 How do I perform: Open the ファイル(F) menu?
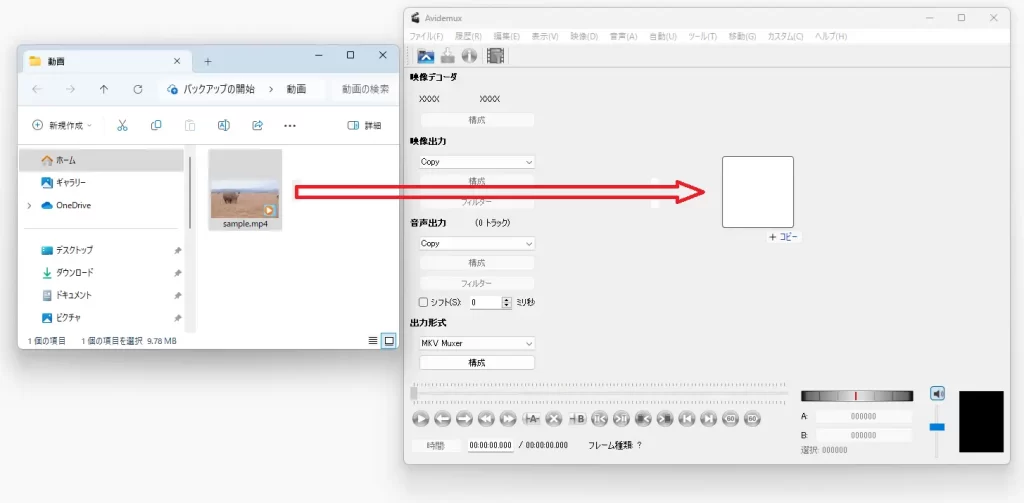(x=426, y=36)
